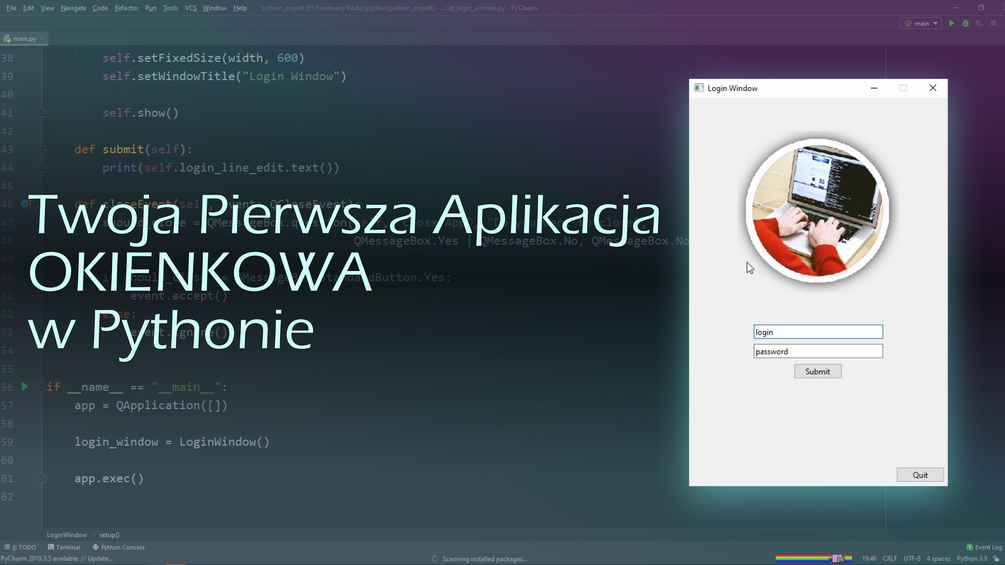Toggle fold marker at line 61 in gutter
Screen dimensions: 1005x565
click(42, 478)
